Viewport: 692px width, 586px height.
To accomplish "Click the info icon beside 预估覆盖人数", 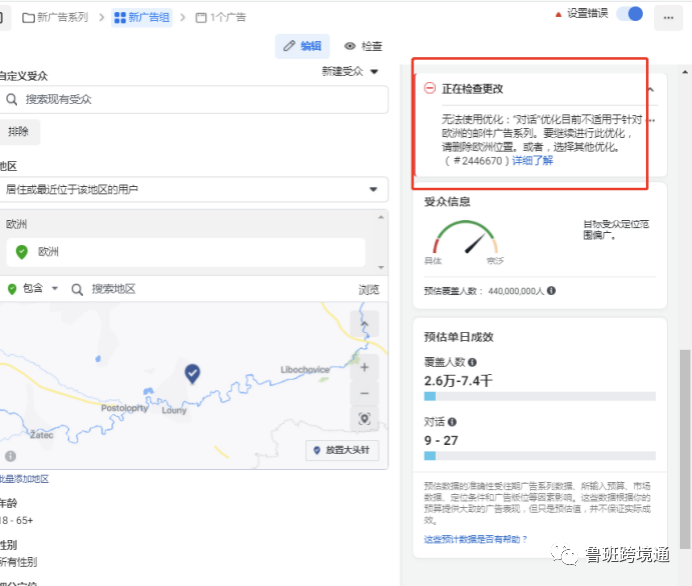I will point(551,290).
